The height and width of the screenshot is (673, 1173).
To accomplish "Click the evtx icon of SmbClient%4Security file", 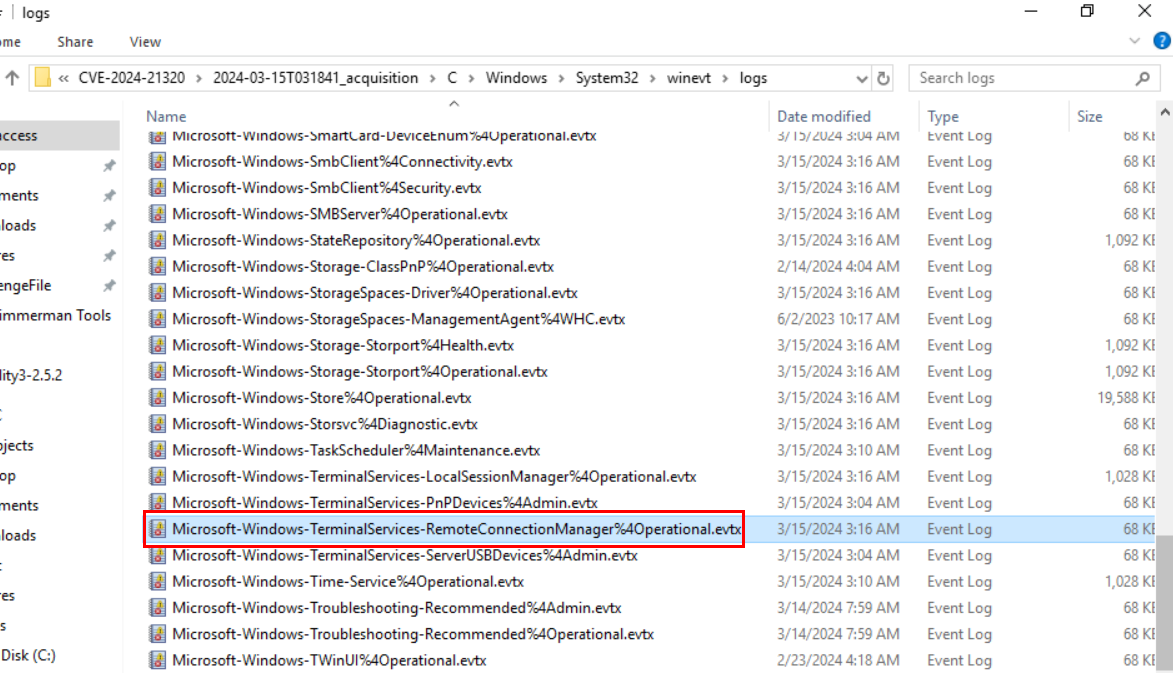I will 157,188.
